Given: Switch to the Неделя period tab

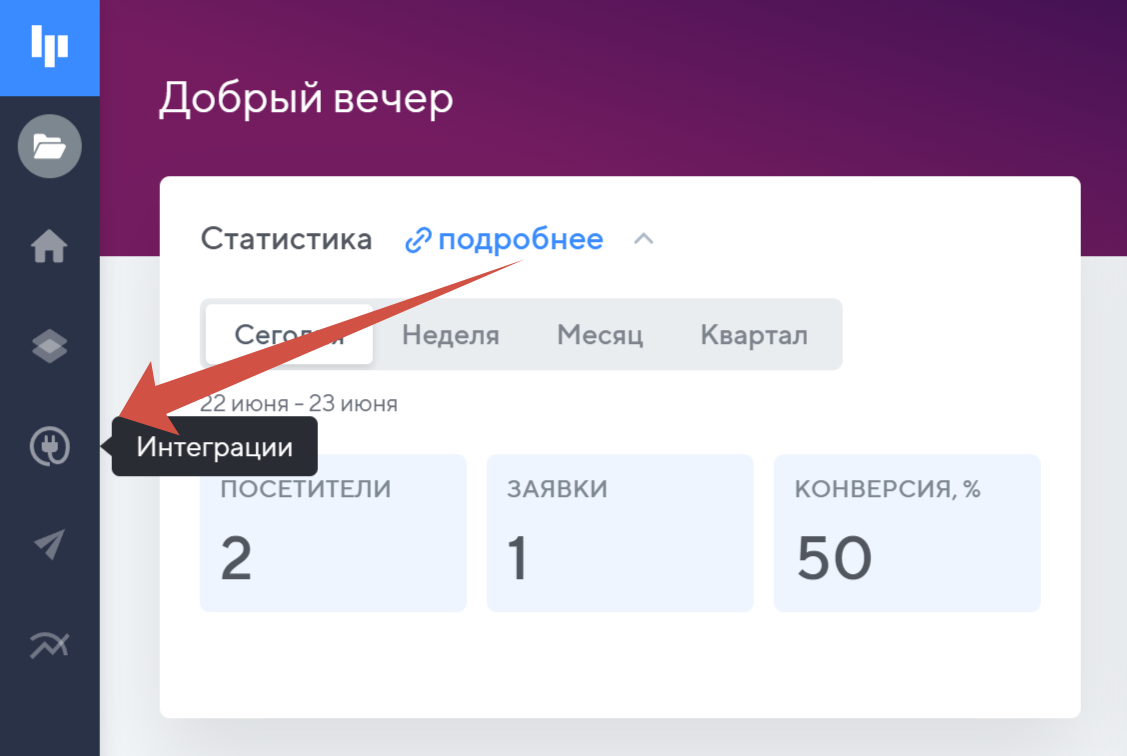Looking at the screenshot, I should 450,335.
